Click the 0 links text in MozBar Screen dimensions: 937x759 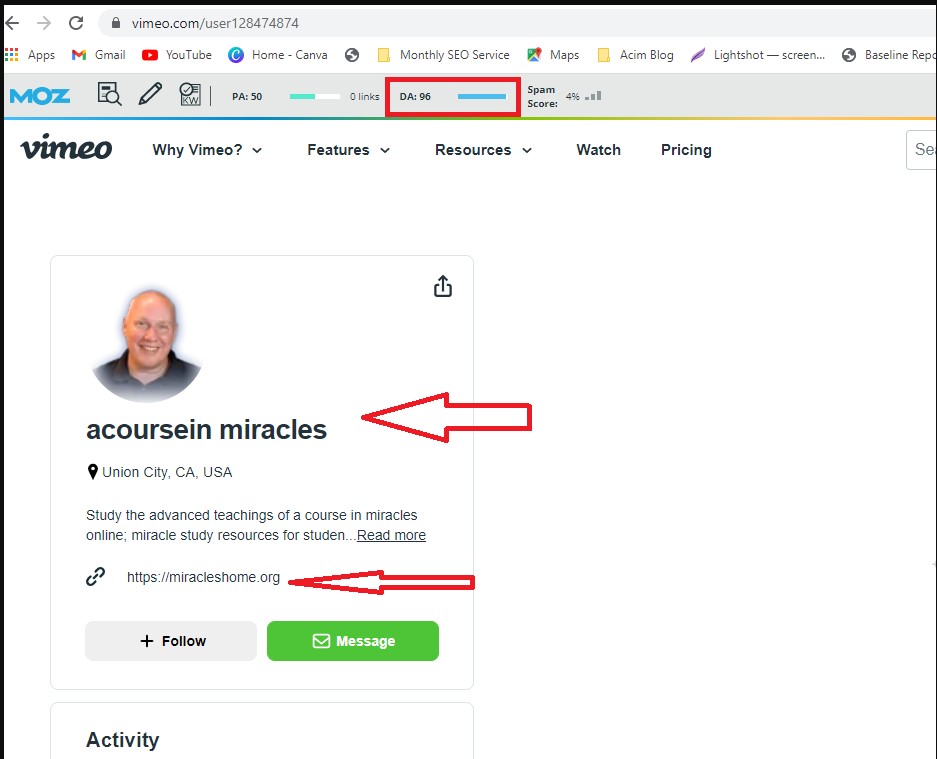(365, 96)
